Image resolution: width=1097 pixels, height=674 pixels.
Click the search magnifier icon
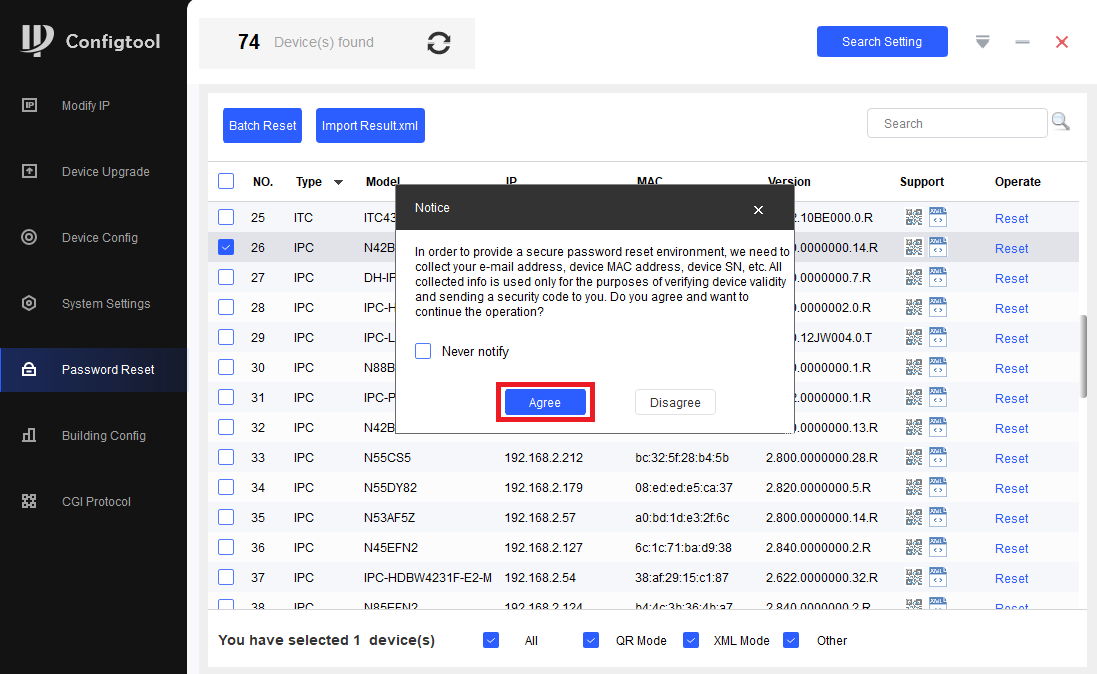click(1061, 122)
